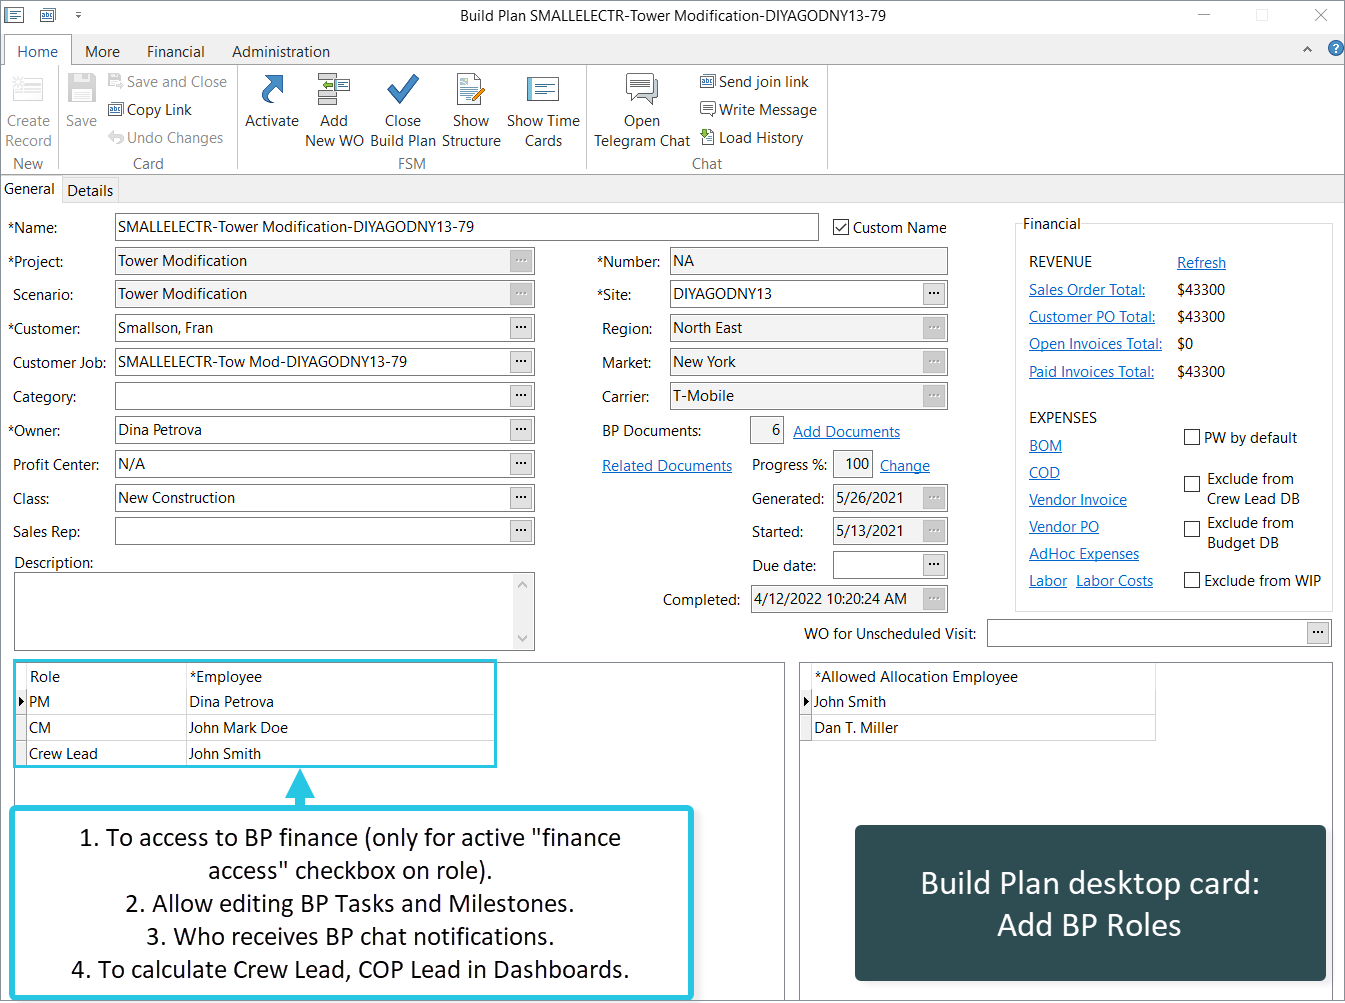Screen dimensions: 1345x1003
Task: Select Dan T. Miller allocation row
Action: tap(978, 728)
